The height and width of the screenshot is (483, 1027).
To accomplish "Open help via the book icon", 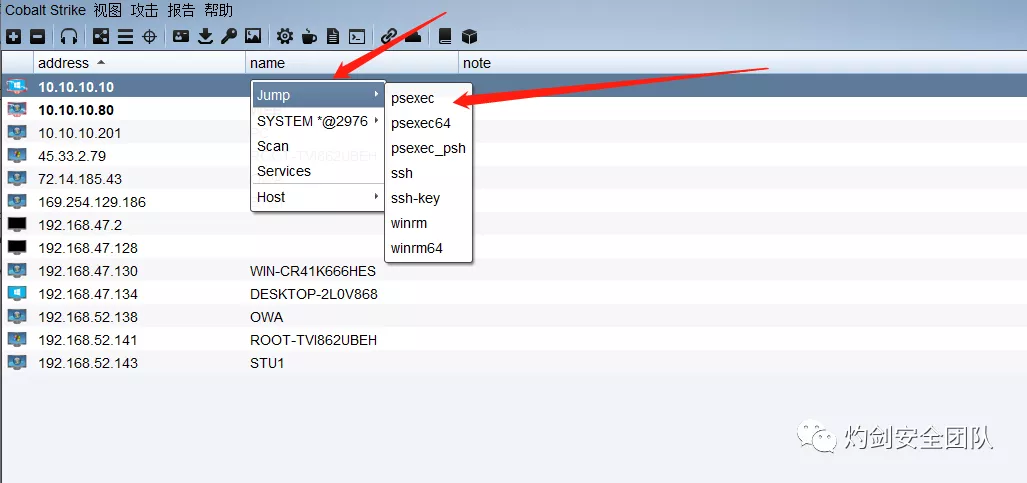I will click(445, 36).
